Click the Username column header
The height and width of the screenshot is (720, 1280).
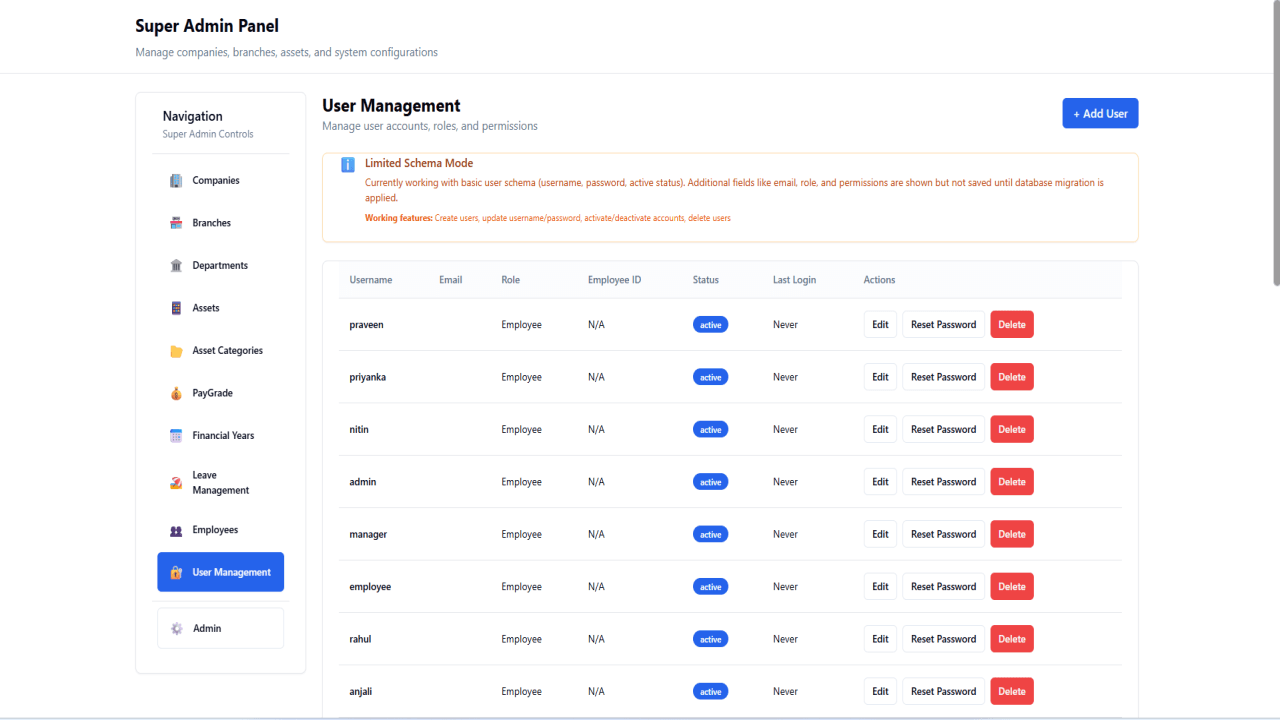(371, 280)
